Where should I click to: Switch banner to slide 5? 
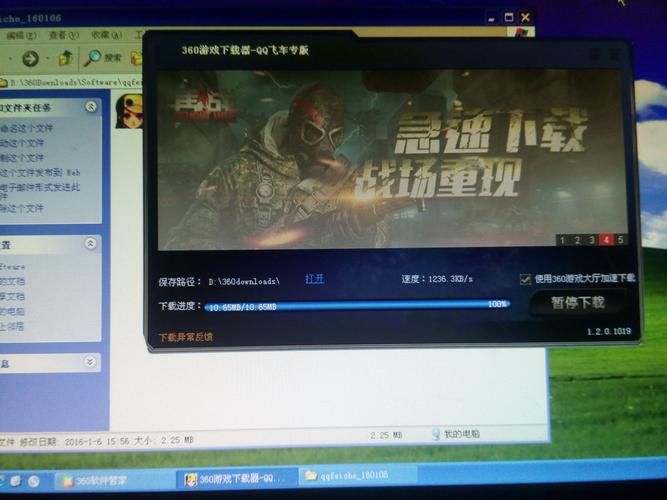[x=621, y=240]
